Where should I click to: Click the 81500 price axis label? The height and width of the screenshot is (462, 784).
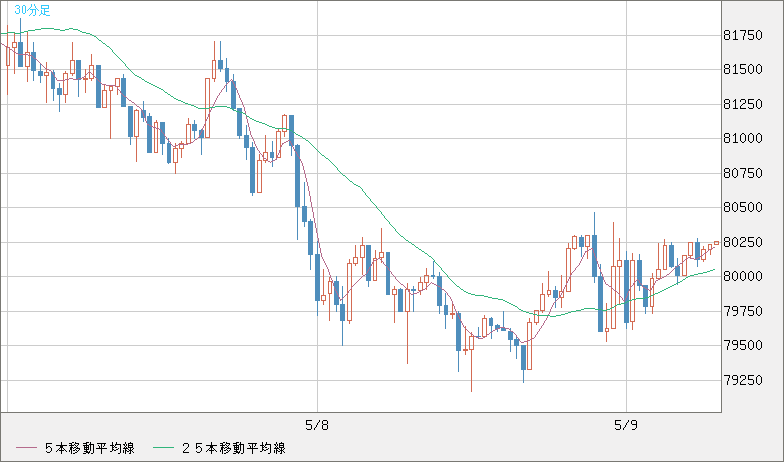point(743,70)
